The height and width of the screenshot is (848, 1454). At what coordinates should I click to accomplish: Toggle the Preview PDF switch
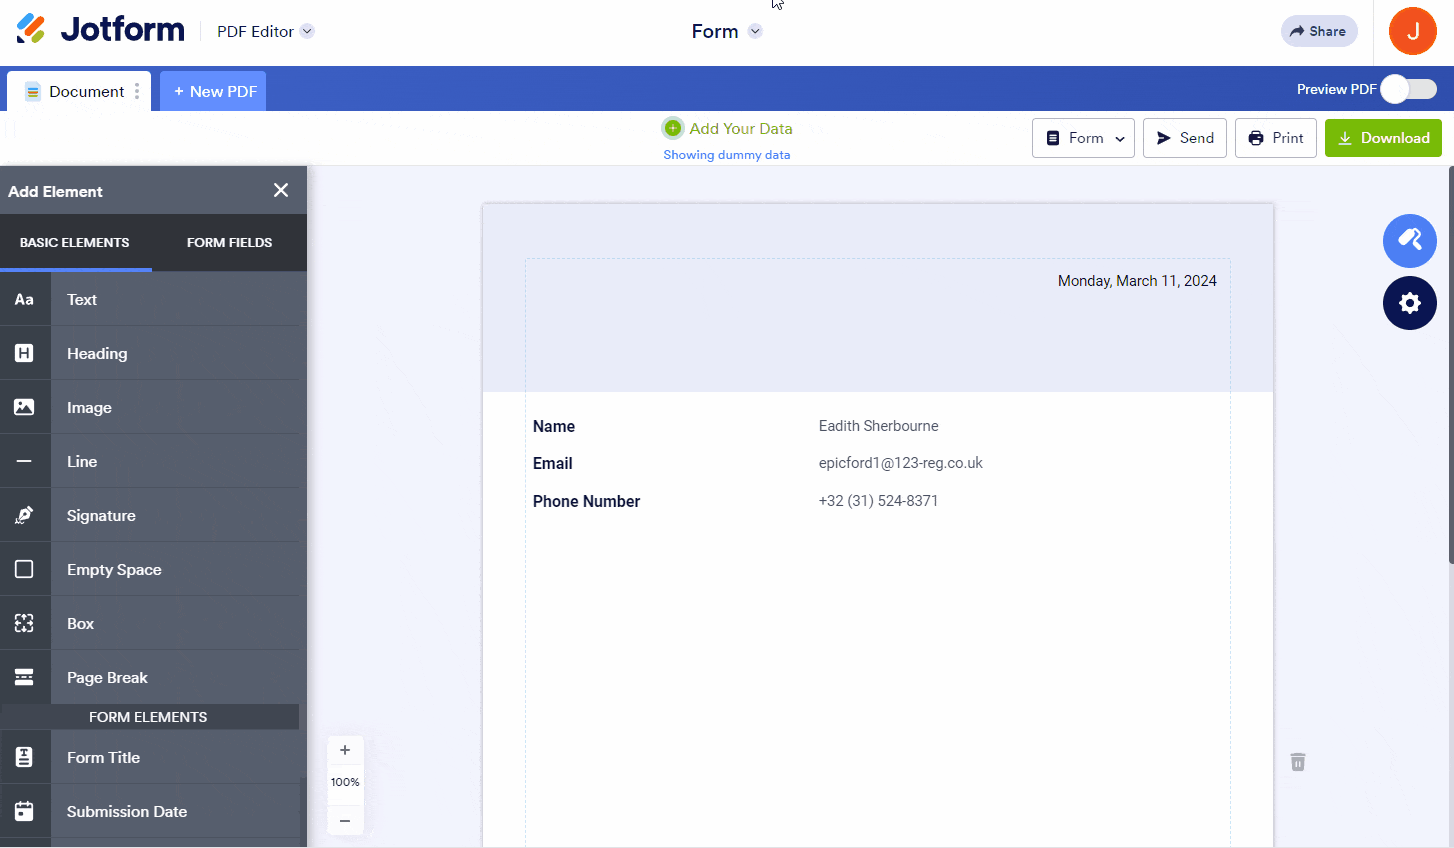[x=1409, y=89]
